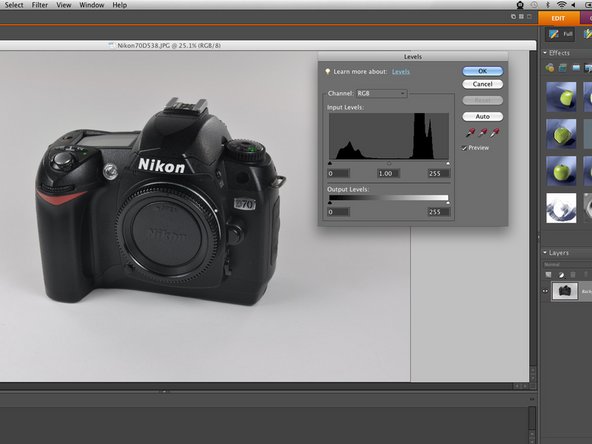The width and height of the screenshot is (592, 444).
Task: Click the input highlight field 255
Action: point(439,174)
